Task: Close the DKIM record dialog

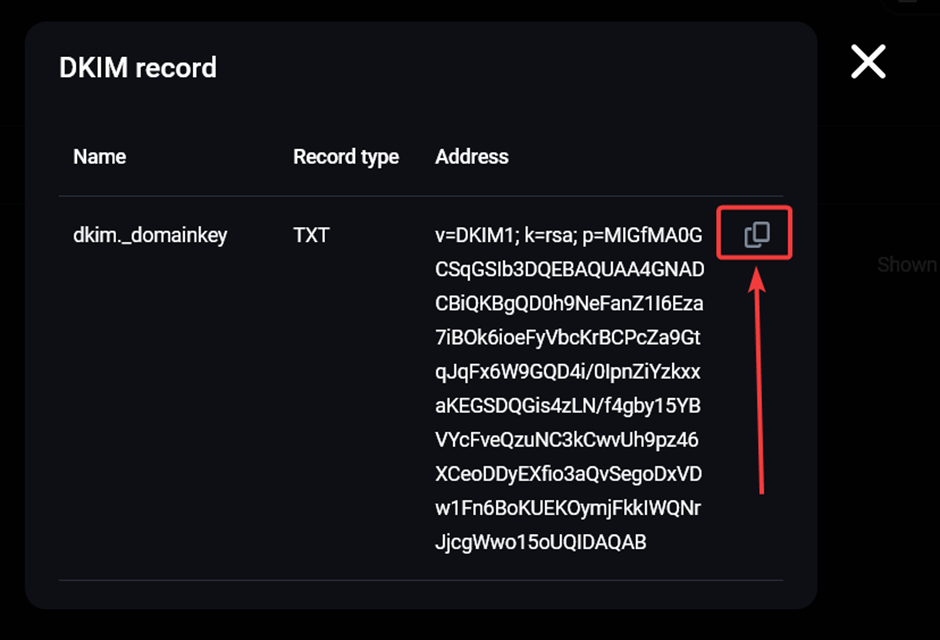Action: [868, 62]
